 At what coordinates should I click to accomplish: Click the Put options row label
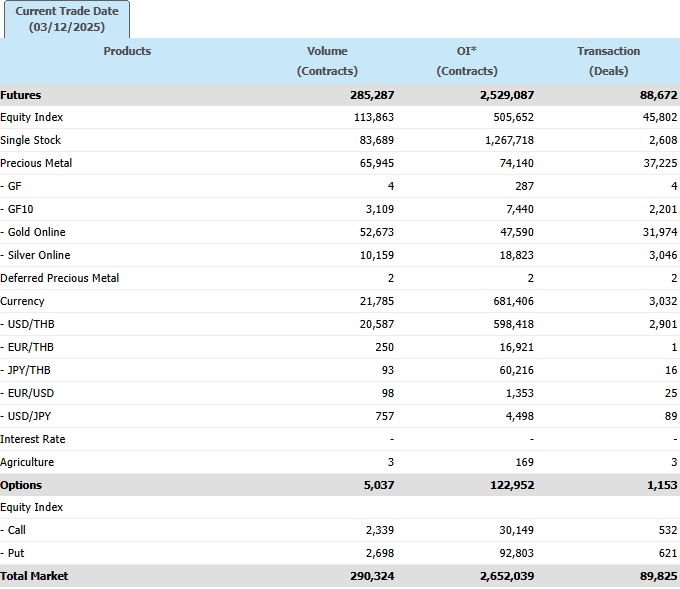click(x=13, y=553)
